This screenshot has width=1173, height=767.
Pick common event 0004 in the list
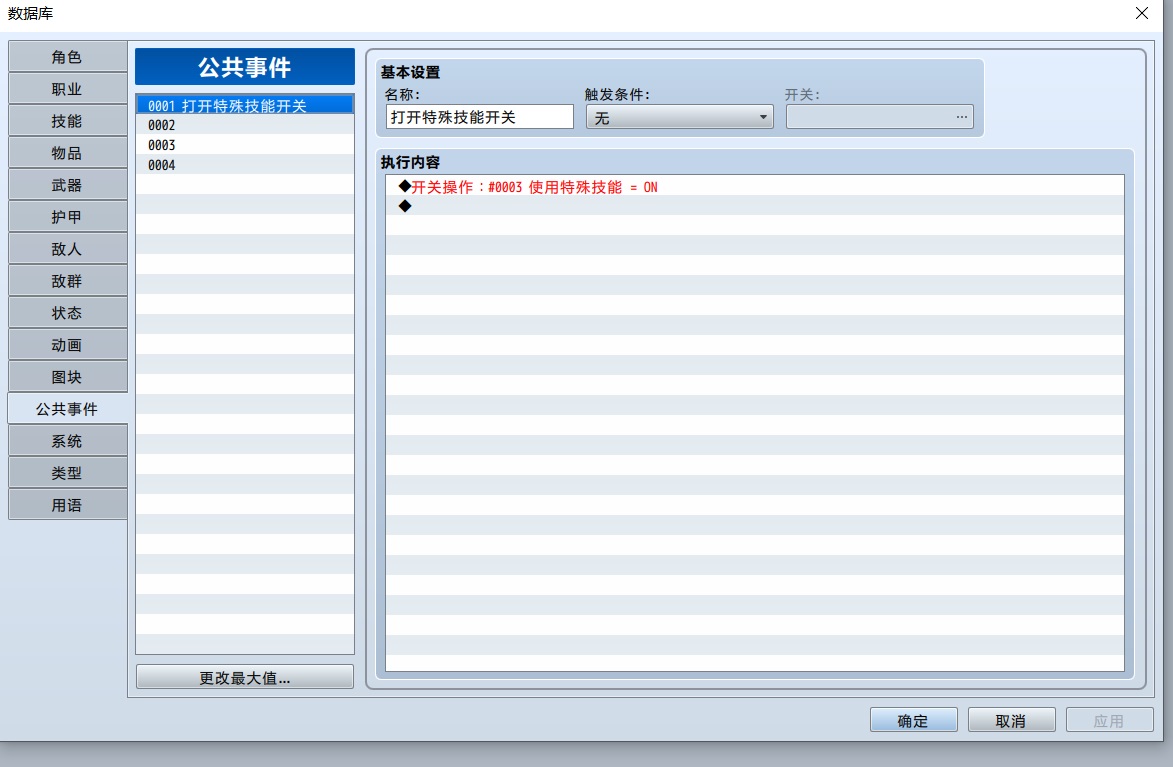click(x=245, y=165)
